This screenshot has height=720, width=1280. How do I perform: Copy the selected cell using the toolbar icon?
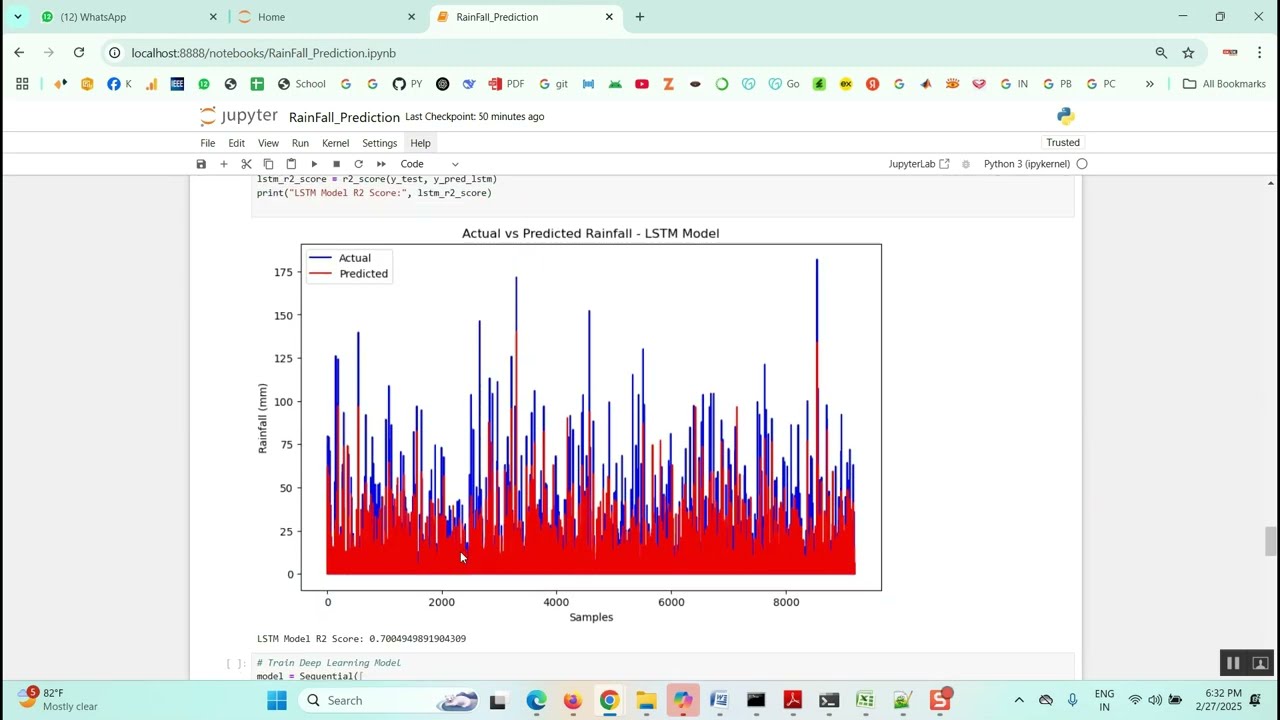tap(268, 164)
